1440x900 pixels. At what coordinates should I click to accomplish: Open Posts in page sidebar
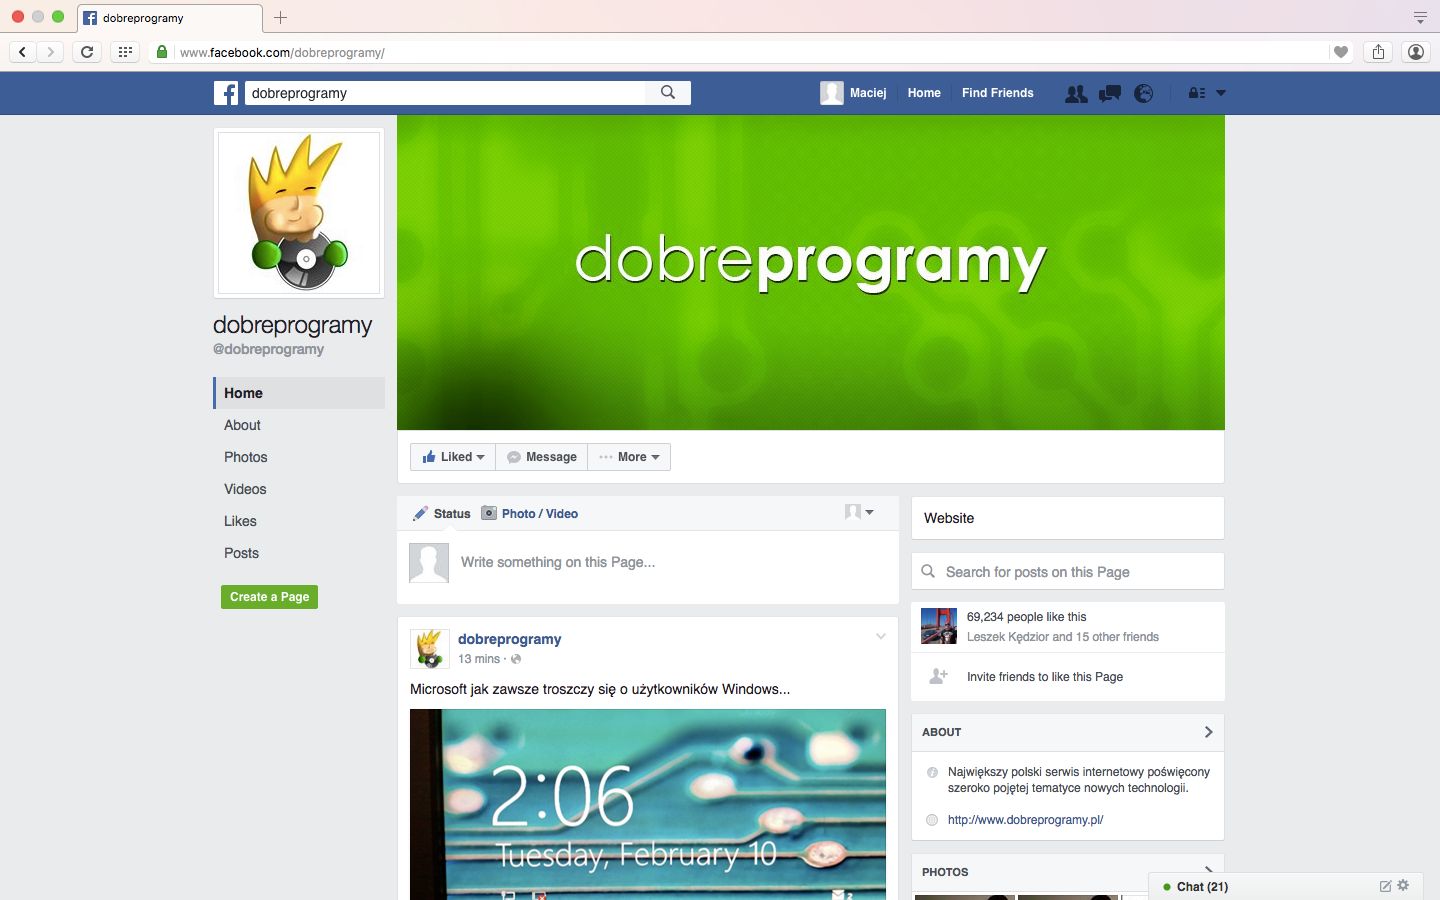coord(241,553)
